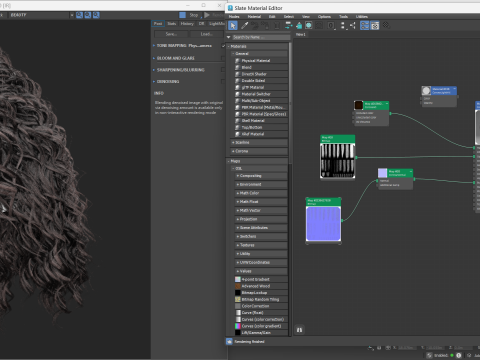480x360 pixels.
Task: Toggle the Material/Map Browser panel icon
Action: point(365,25)
